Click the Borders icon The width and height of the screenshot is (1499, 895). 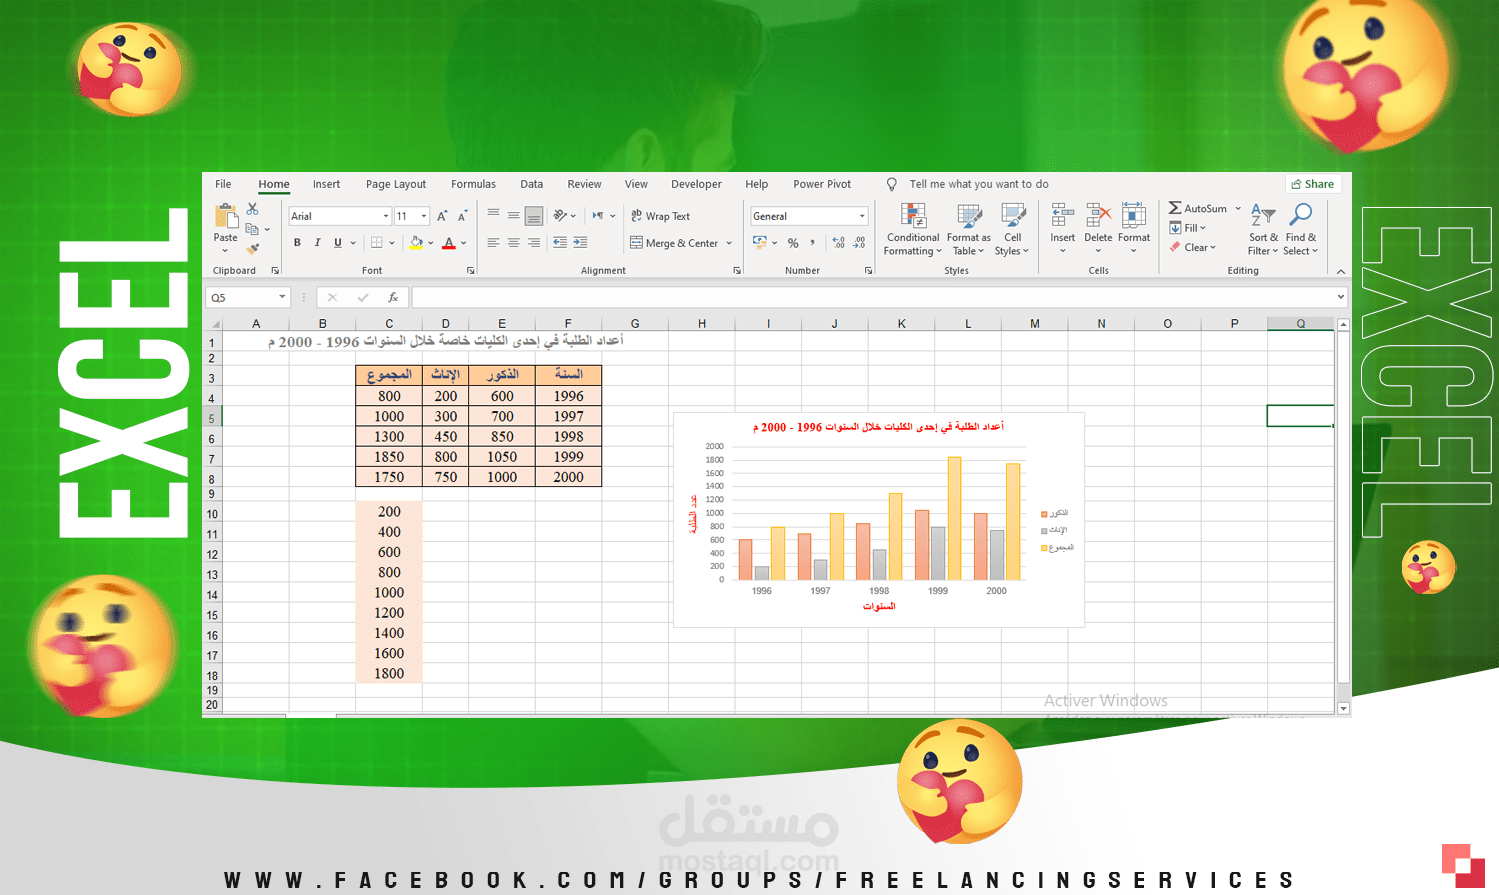click(x=377, y=243)
